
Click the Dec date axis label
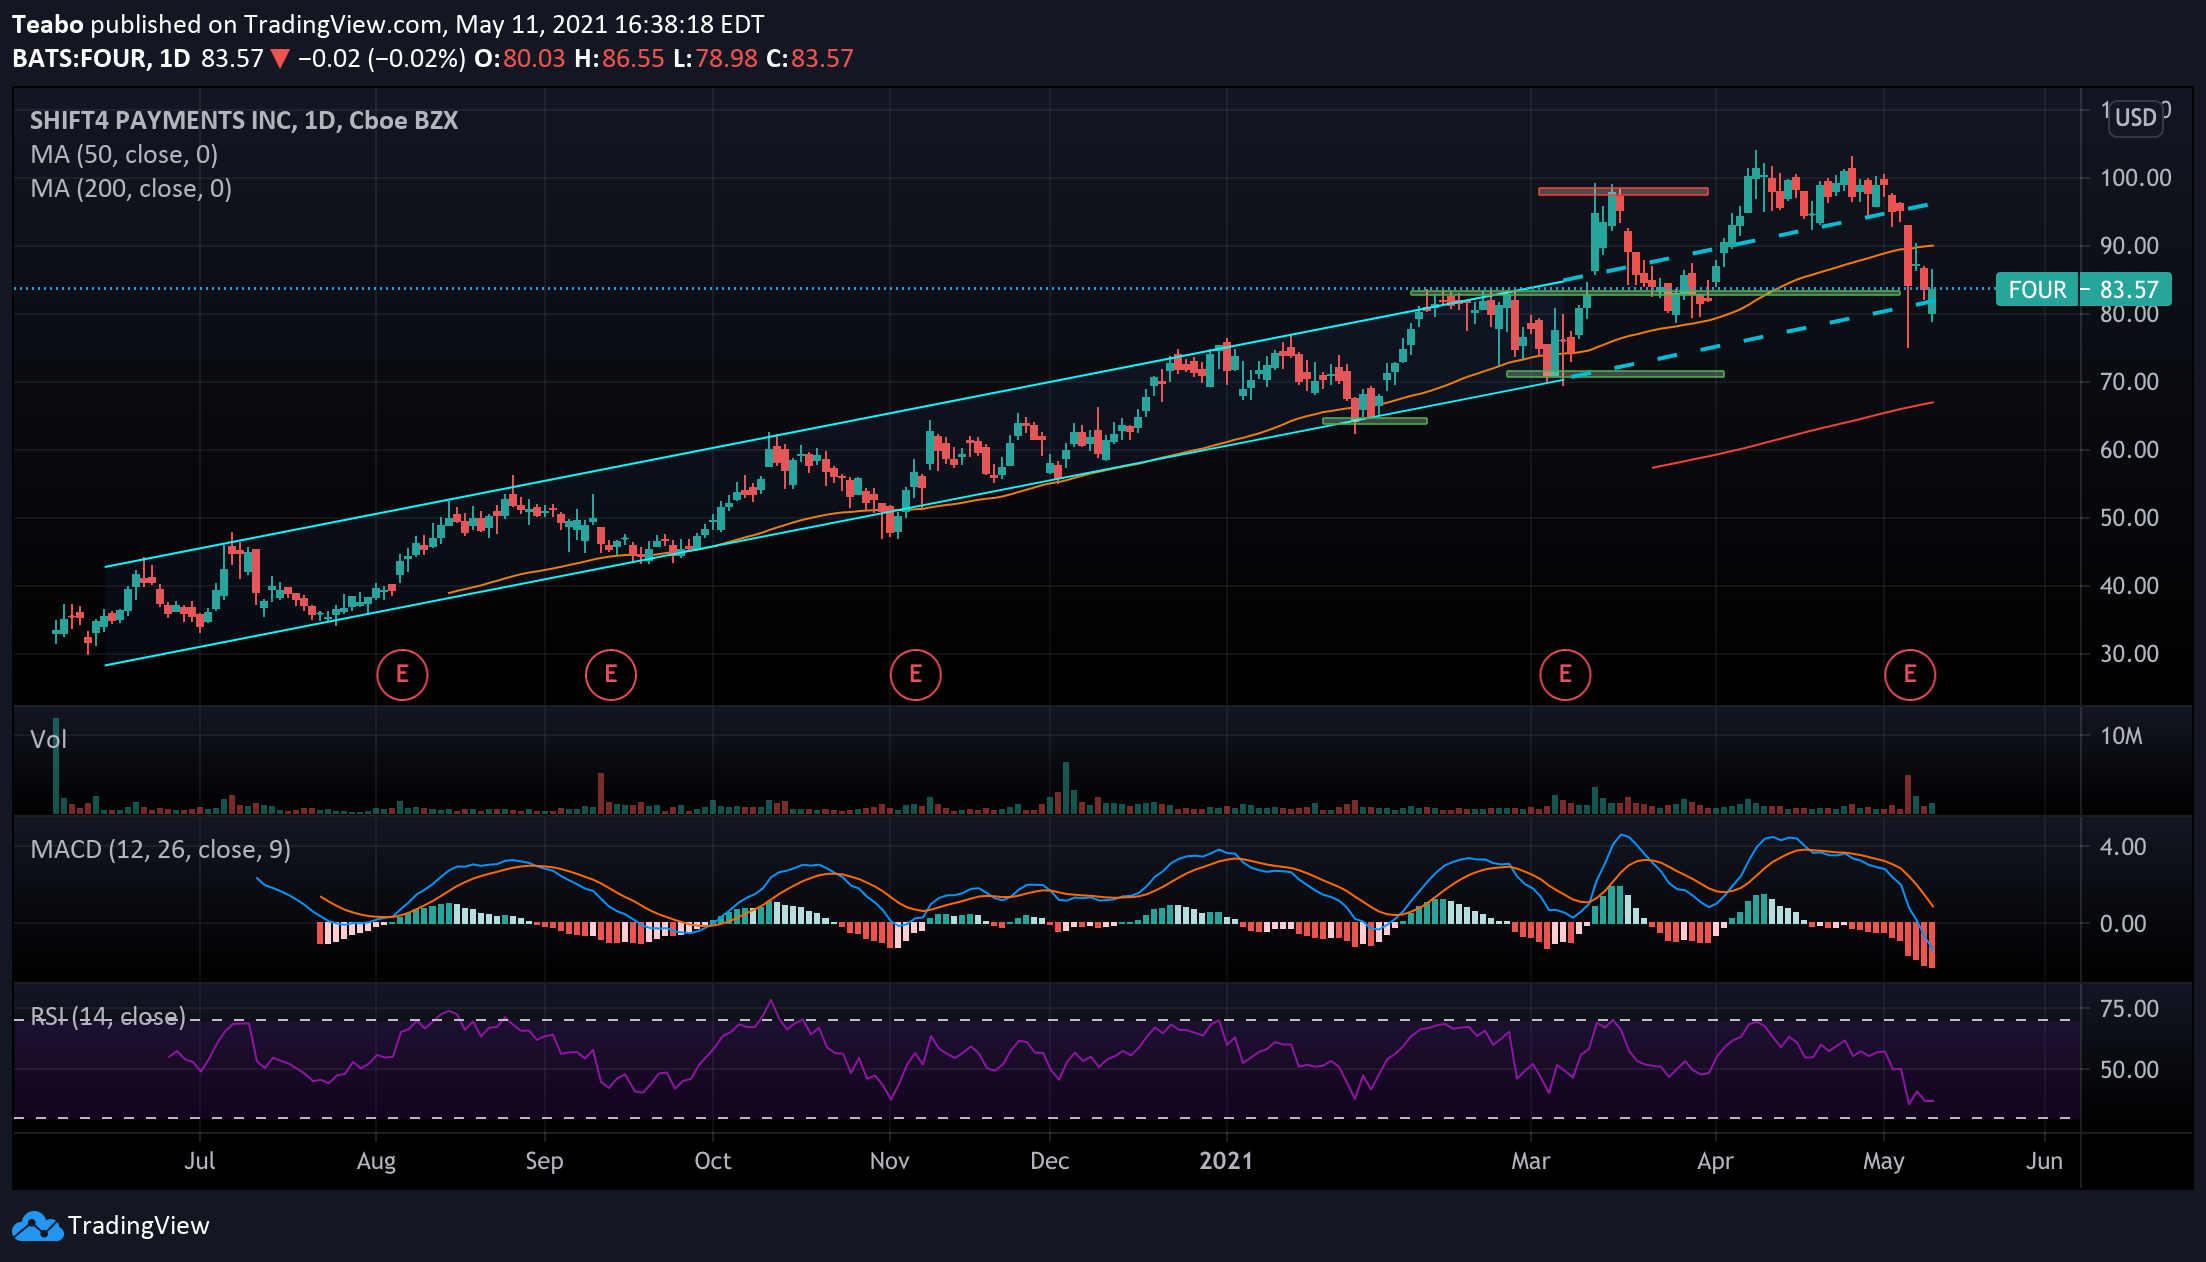[x=1050, y=1161]
